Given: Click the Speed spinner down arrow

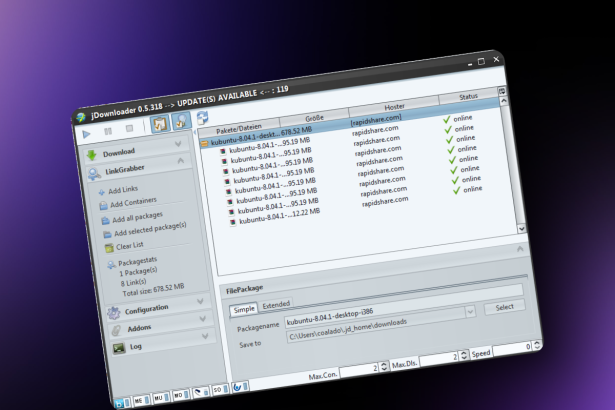Looking at the screenshot, I should (x=537, y=347).
